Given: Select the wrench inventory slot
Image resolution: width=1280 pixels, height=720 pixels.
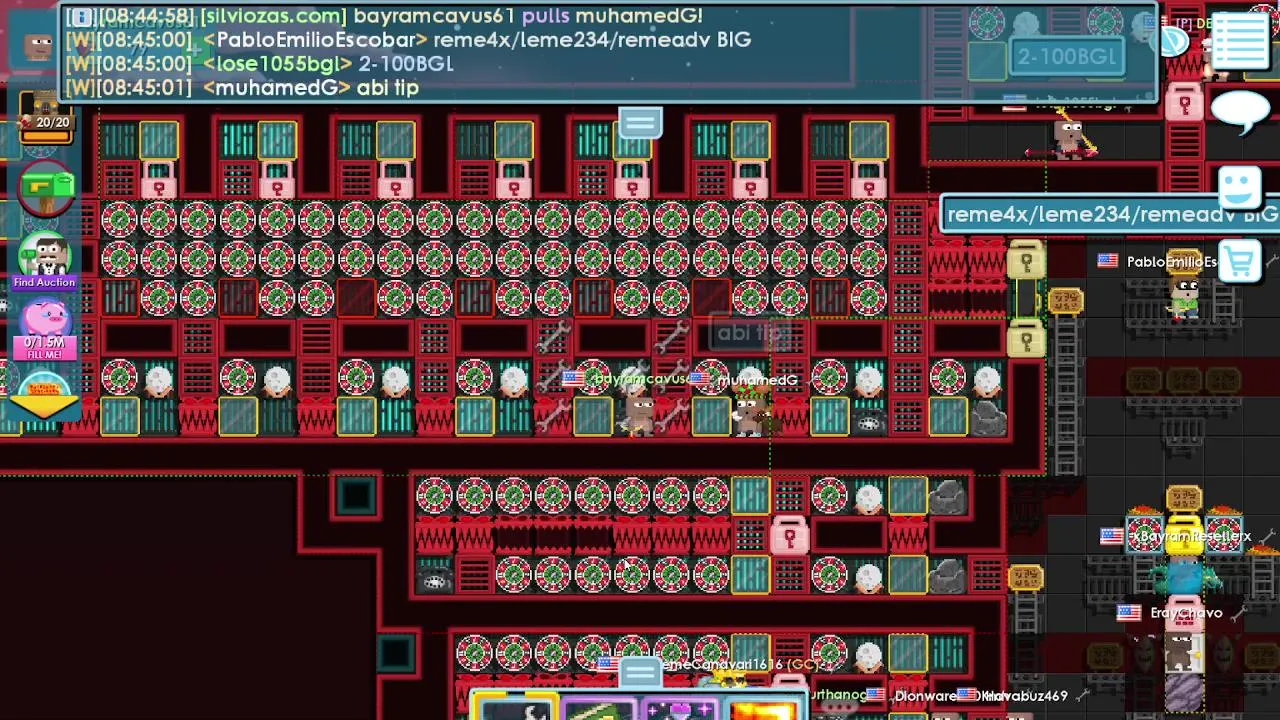Looking at the screenshot, I should (516, 709).
